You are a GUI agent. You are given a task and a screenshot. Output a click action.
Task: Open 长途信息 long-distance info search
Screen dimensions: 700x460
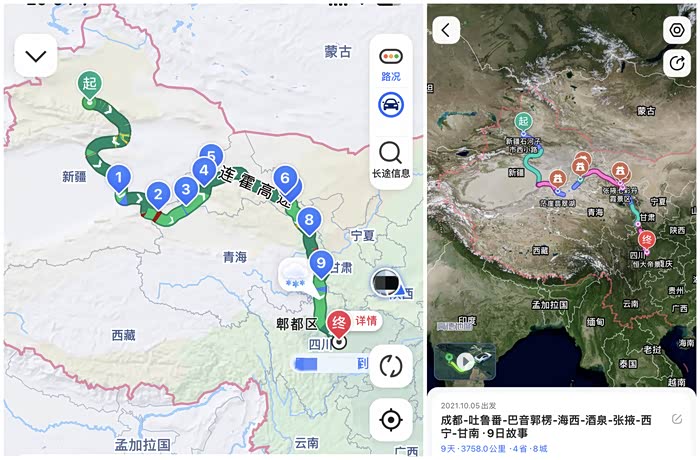coord(391,160)
